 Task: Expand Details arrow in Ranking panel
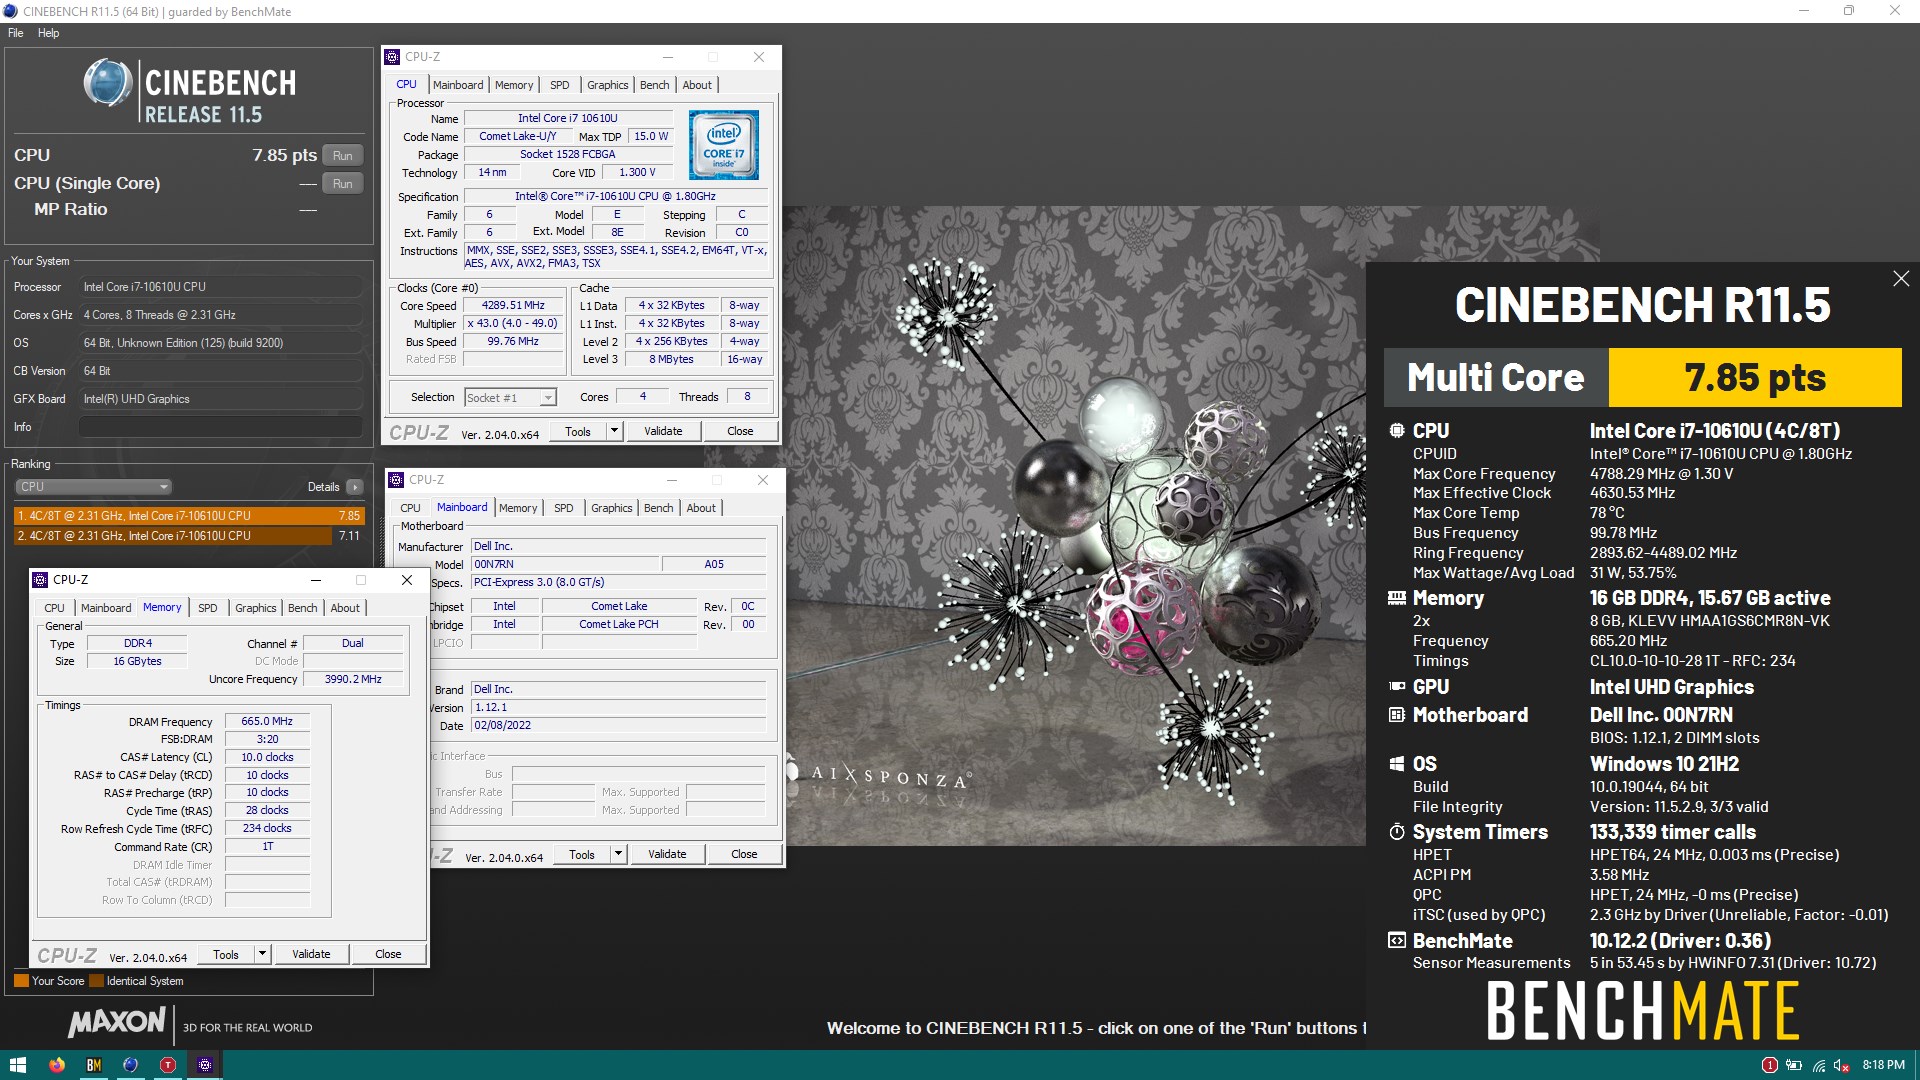(354, 487)
